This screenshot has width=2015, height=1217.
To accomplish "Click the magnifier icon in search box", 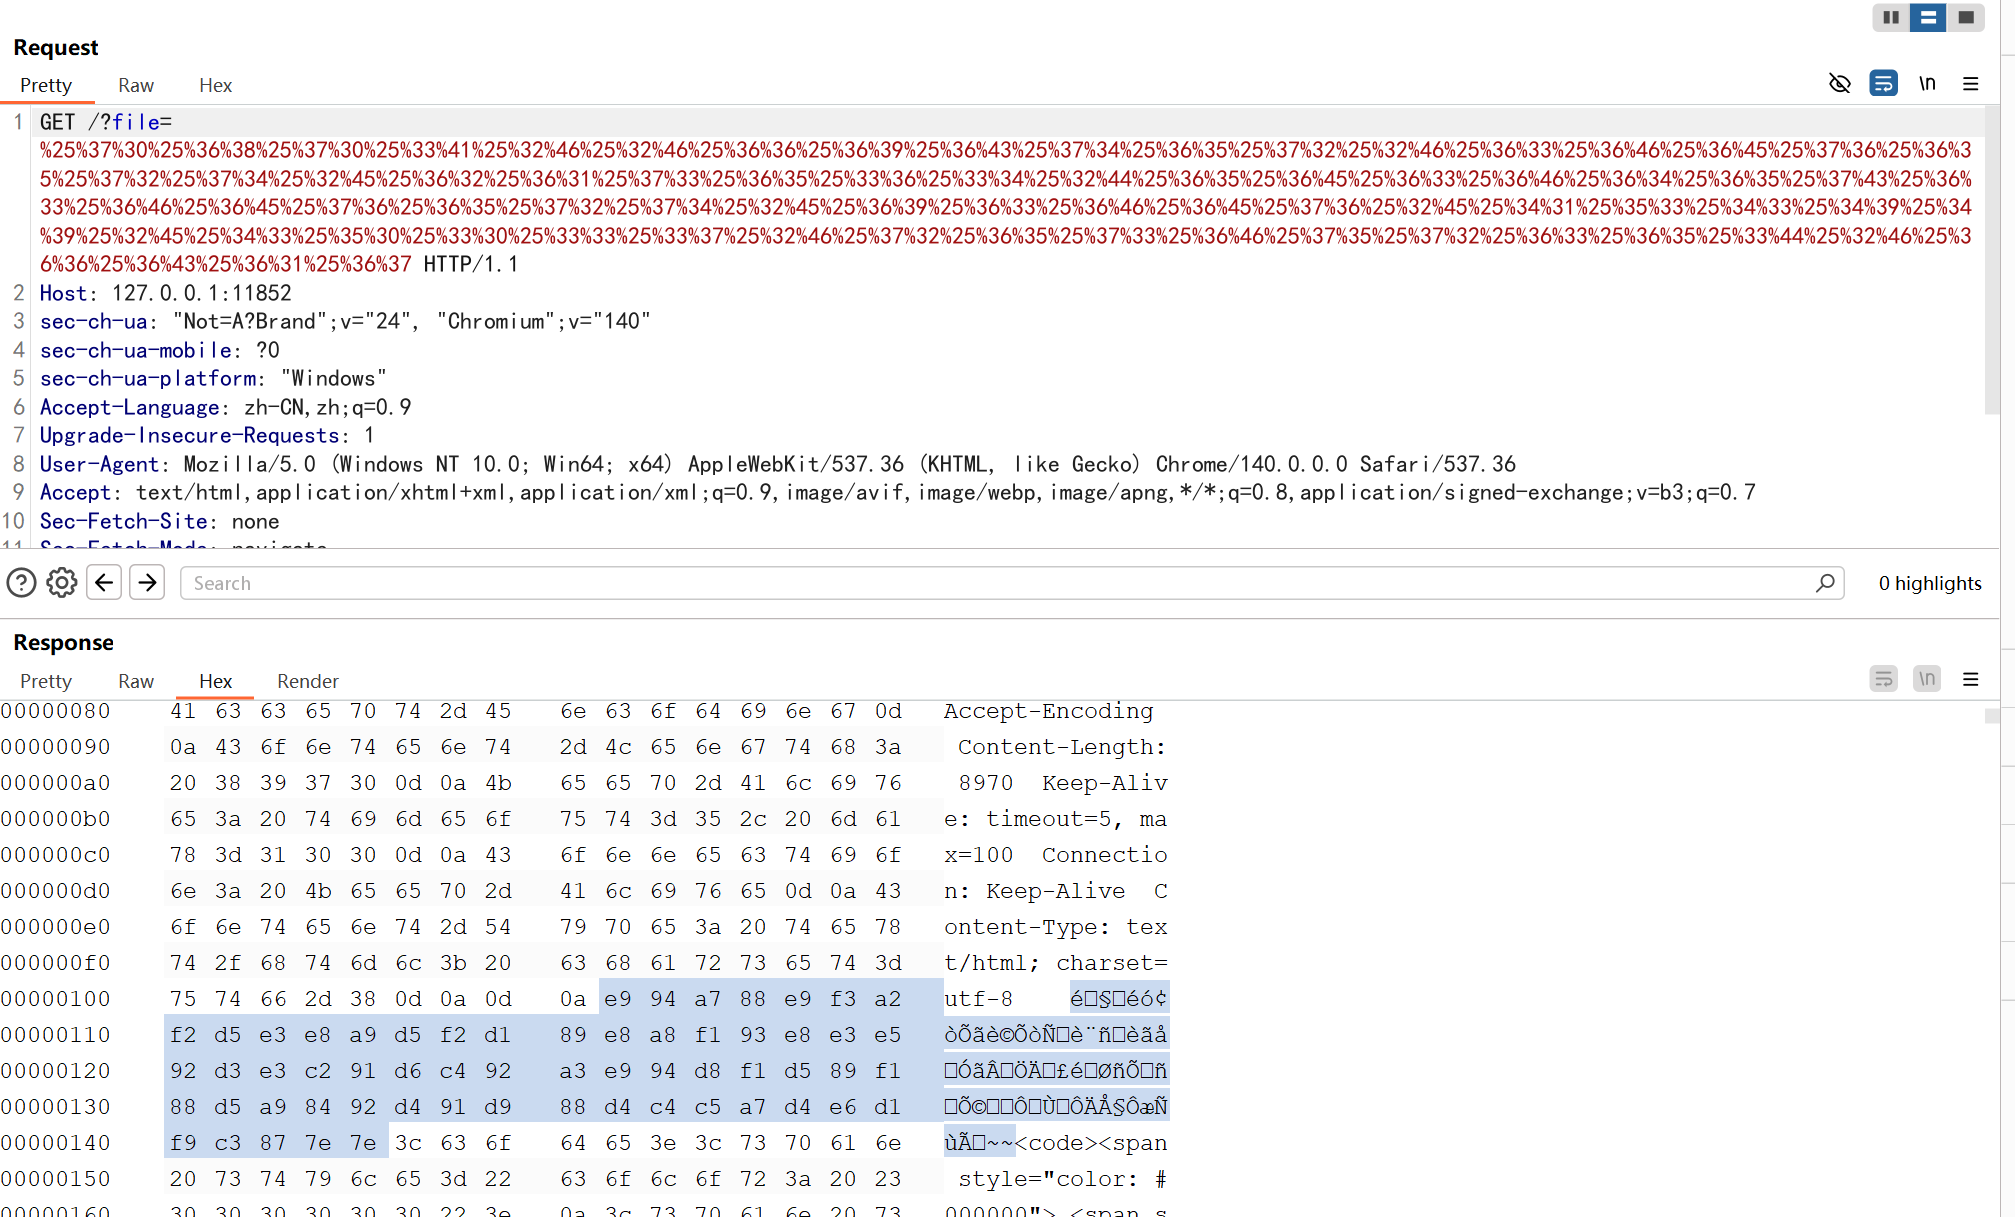I will tap(1825, 583).
